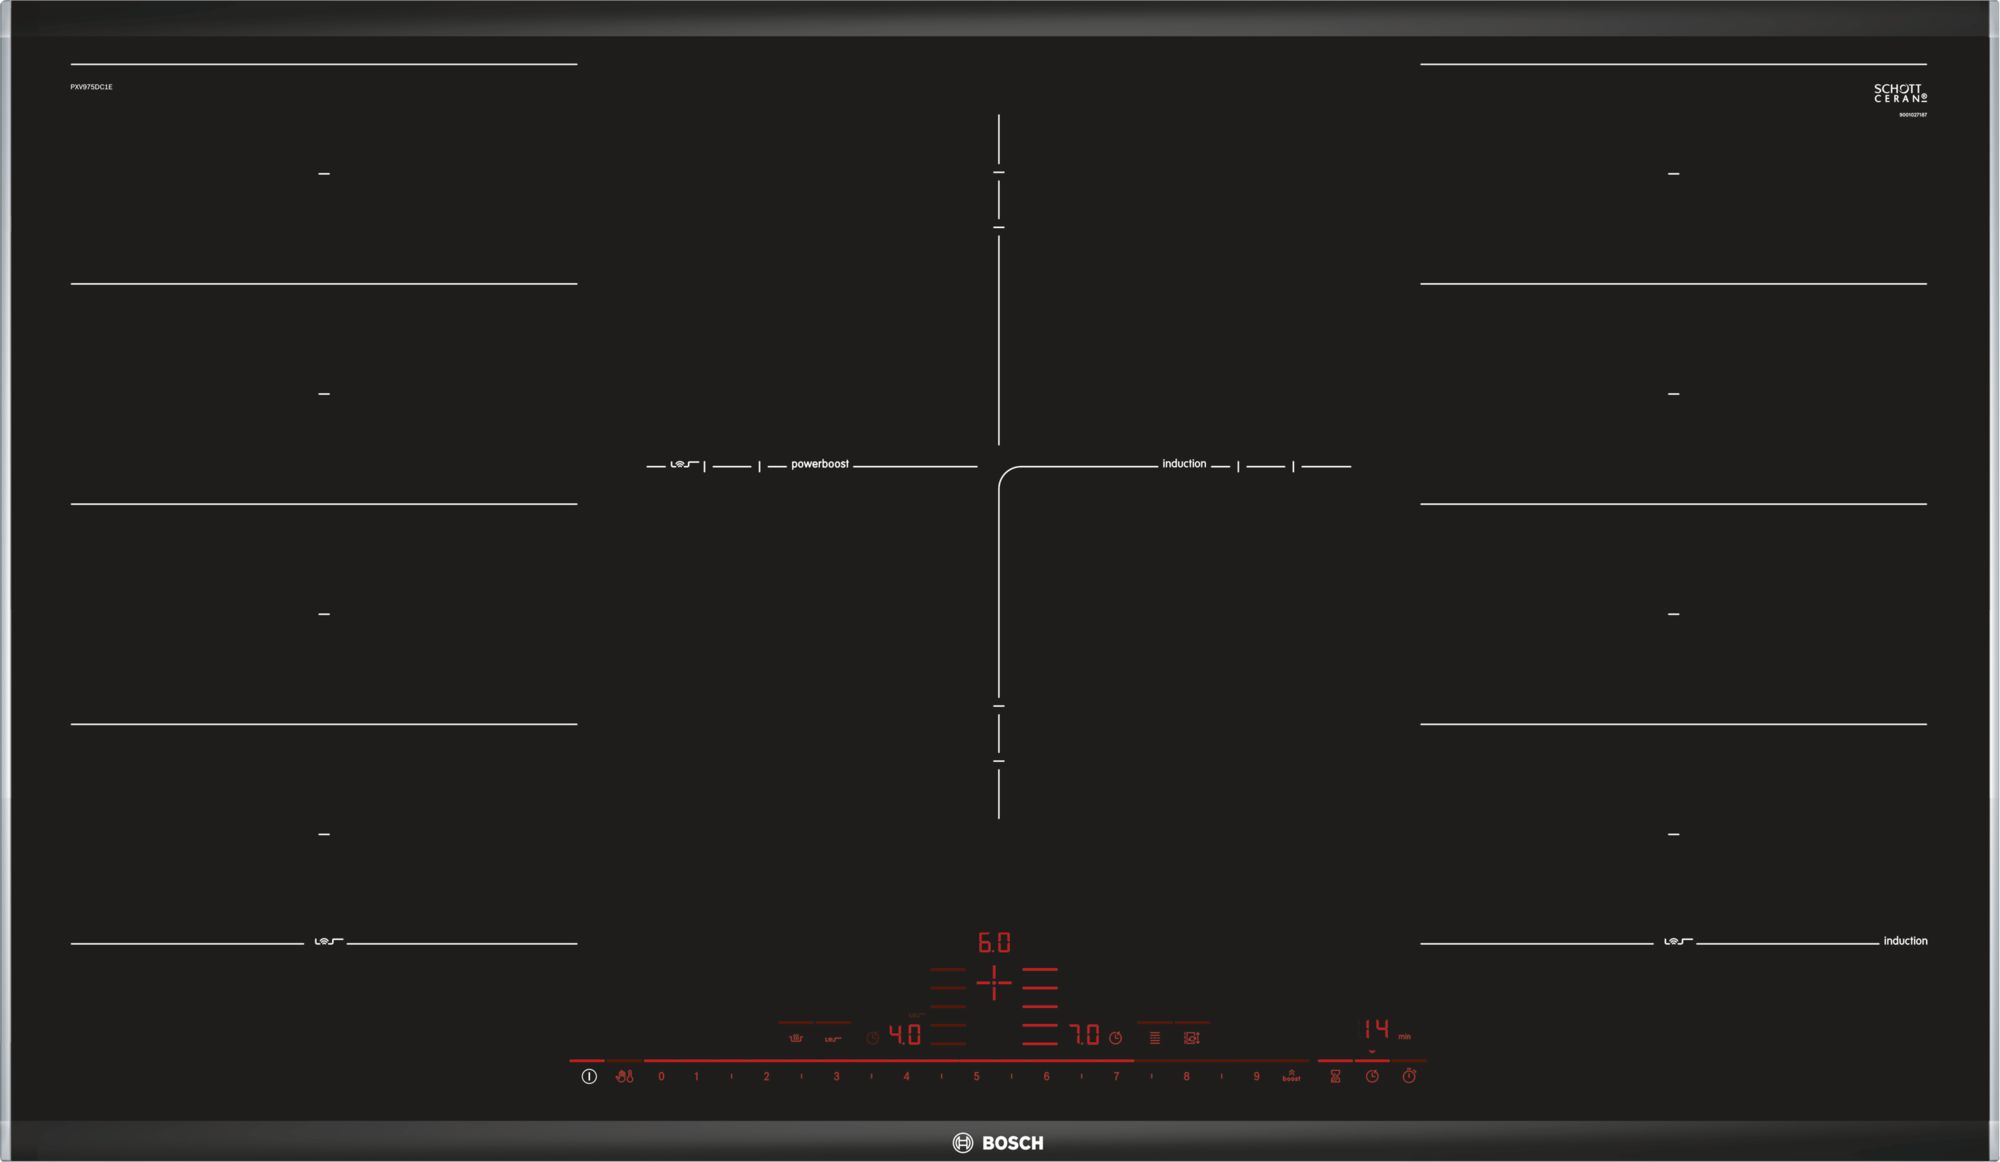Tap the 6.0 center zone display
This screenshot has width=2000, height=1162.
pyautogui.click(x=994, y=942)
